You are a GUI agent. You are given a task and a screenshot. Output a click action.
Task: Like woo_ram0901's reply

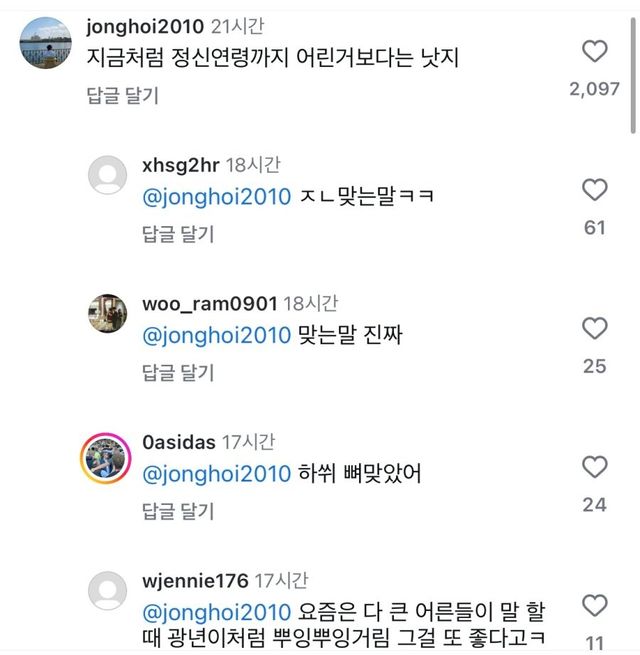point(594,328)
